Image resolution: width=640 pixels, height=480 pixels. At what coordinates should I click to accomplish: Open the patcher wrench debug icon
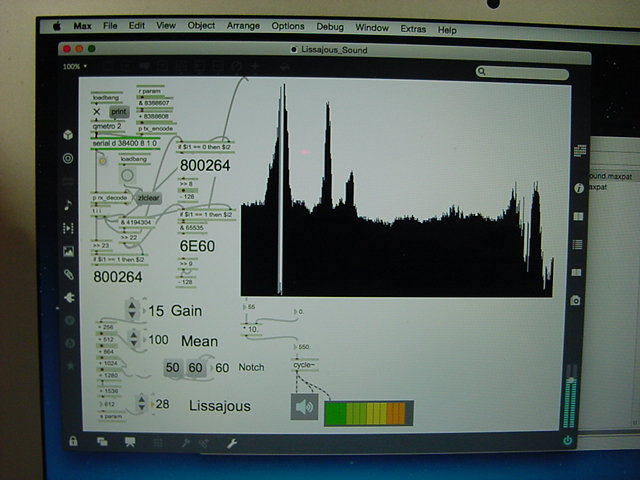[232, 443]
